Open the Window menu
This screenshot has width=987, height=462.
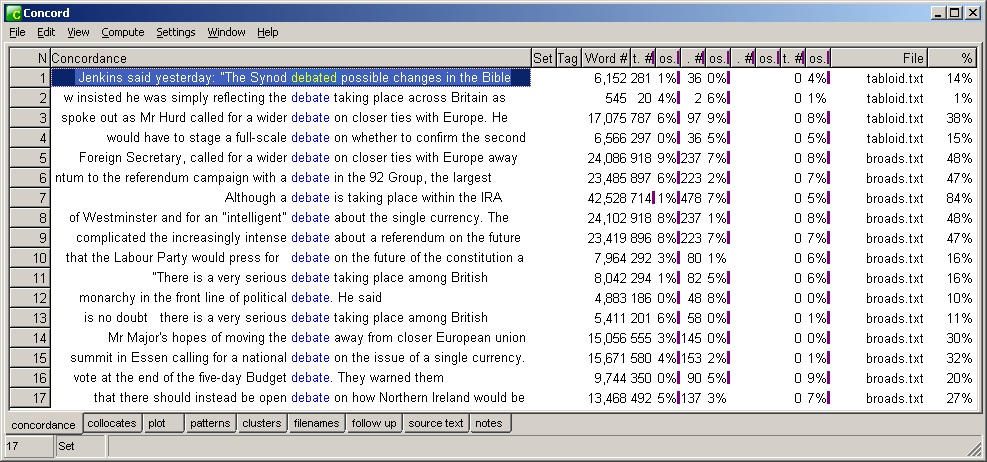coord(226,32)
